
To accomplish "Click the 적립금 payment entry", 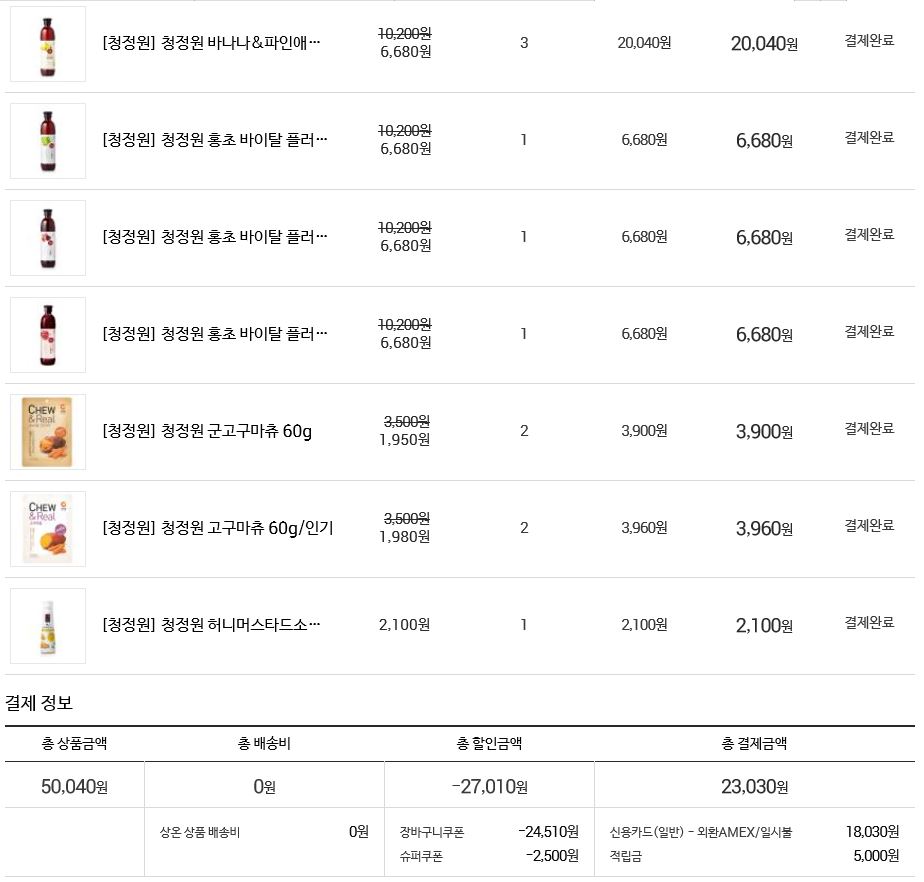I will 626,856.
